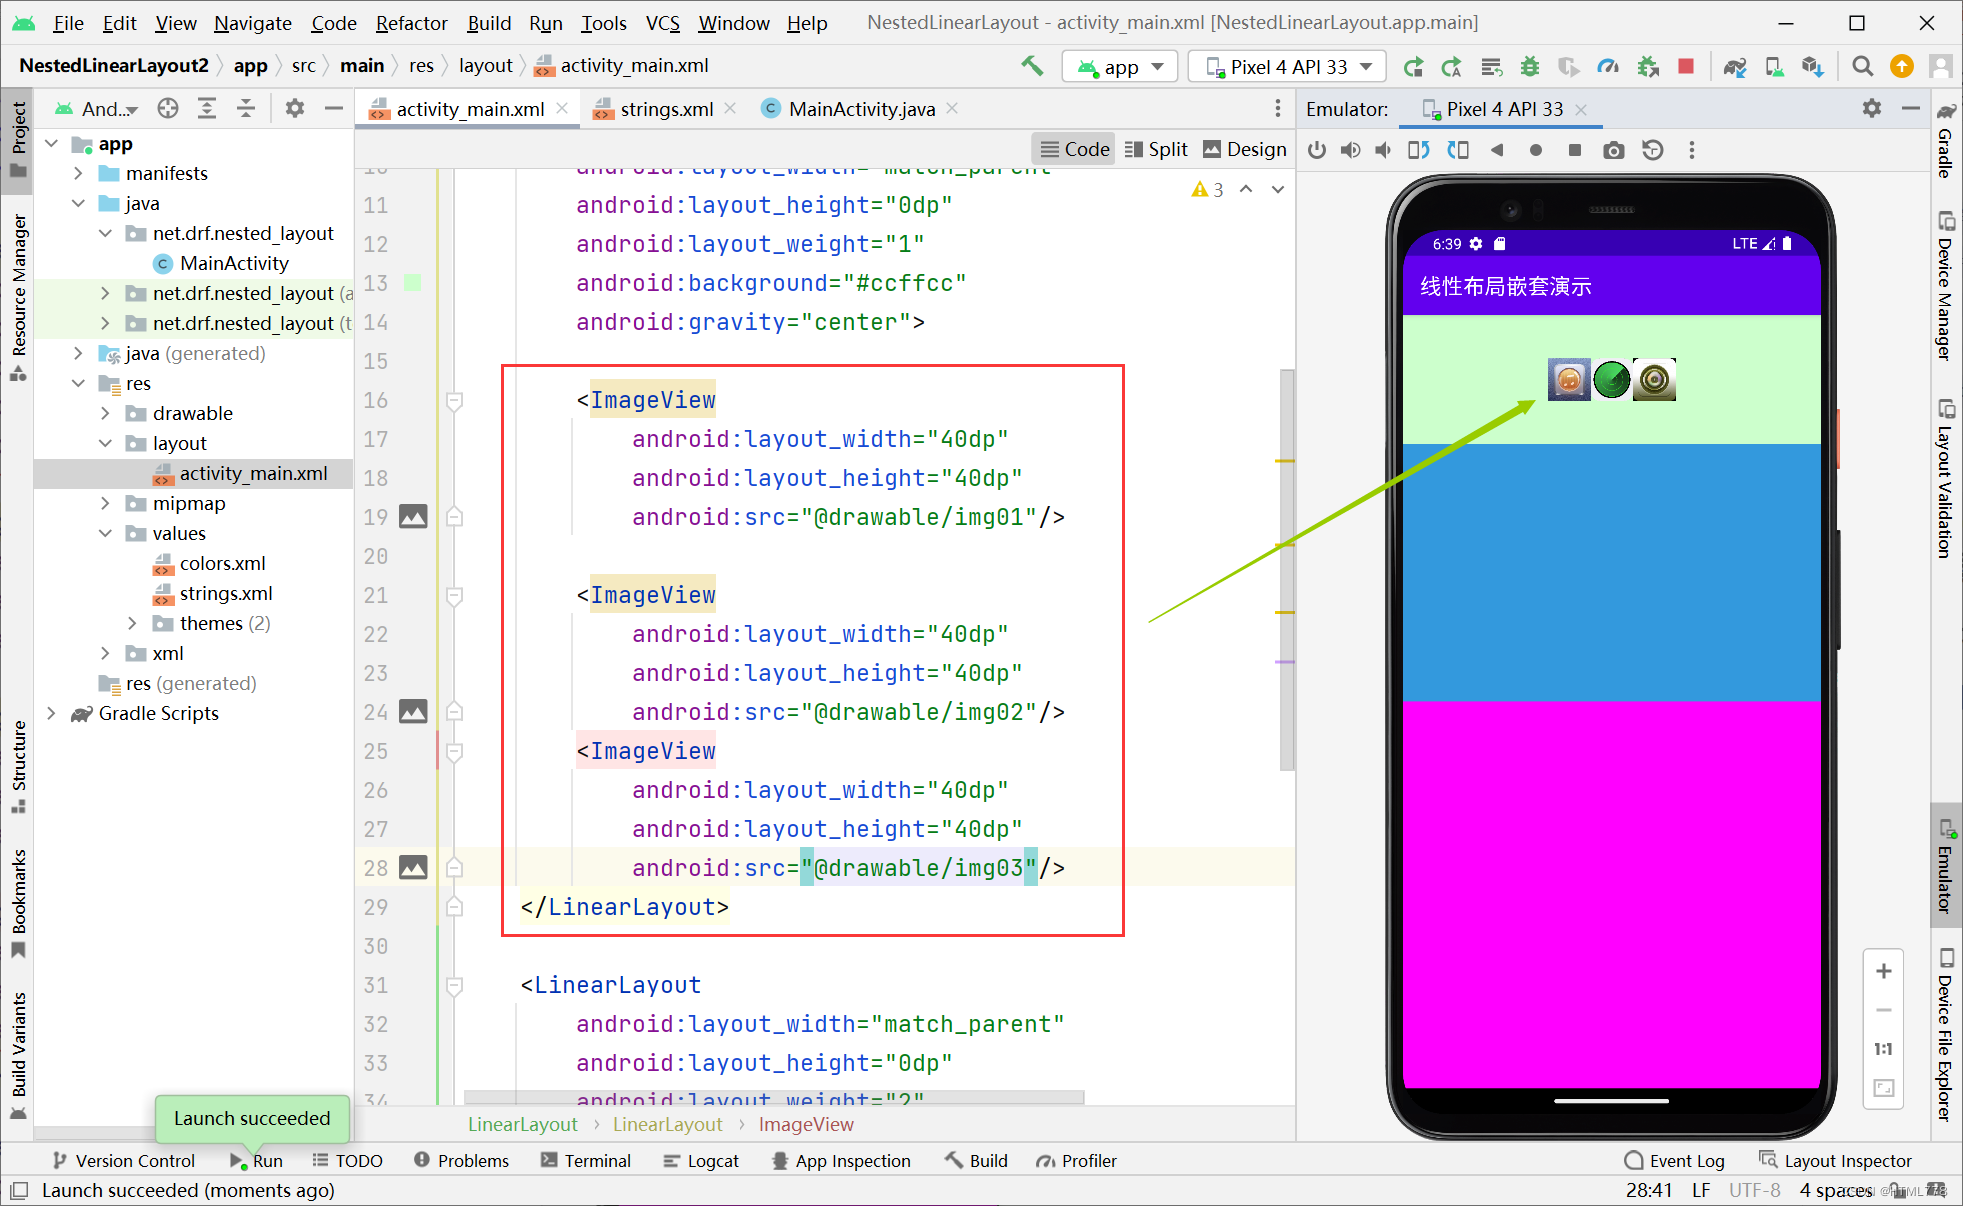
Task: Click the emulator power button icon
Action: point(1317,150)
